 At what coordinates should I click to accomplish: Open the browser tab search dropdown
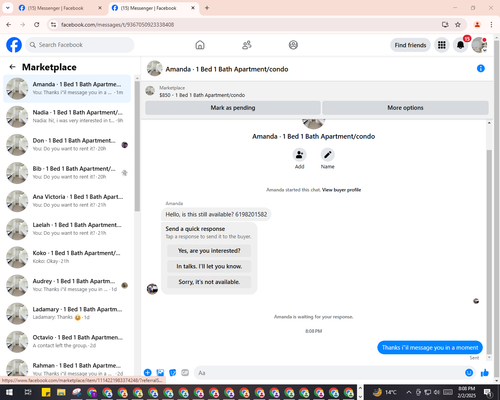(x=8, y=8)
